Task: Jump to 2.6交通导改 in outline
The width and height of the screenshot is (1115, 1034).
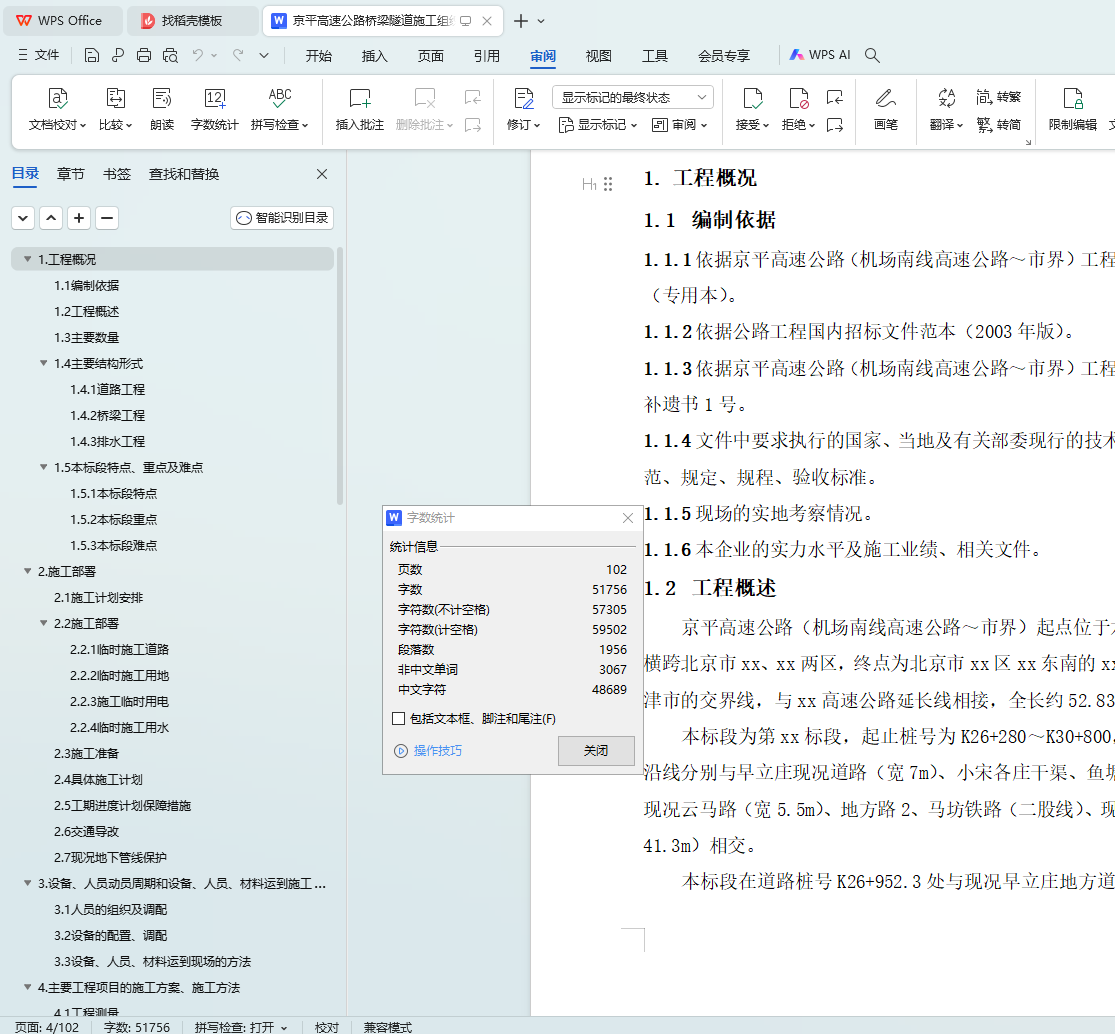Action: click(87, 831)
